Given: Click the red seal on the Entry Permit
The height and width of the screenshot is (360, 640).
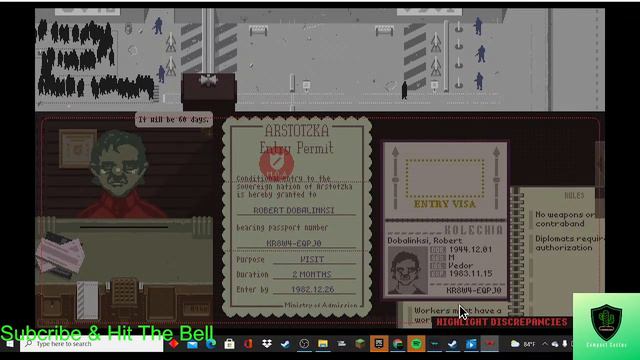Looking at the screenshot, I should point(277,164).
